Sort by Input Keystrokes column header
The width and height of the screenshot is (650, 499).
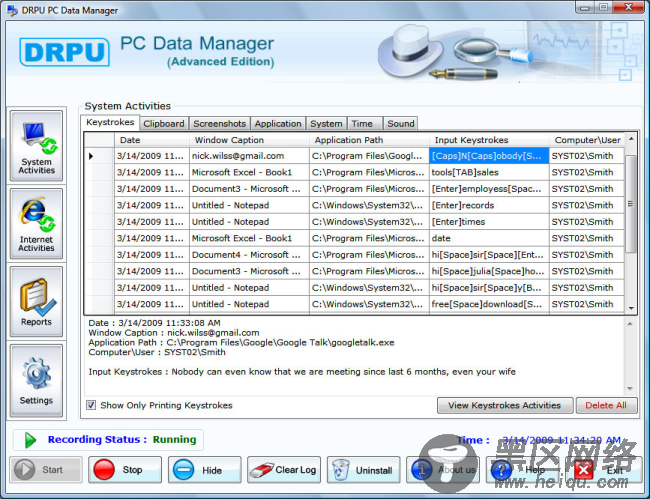pyautogui.click(x=489, y=140)
